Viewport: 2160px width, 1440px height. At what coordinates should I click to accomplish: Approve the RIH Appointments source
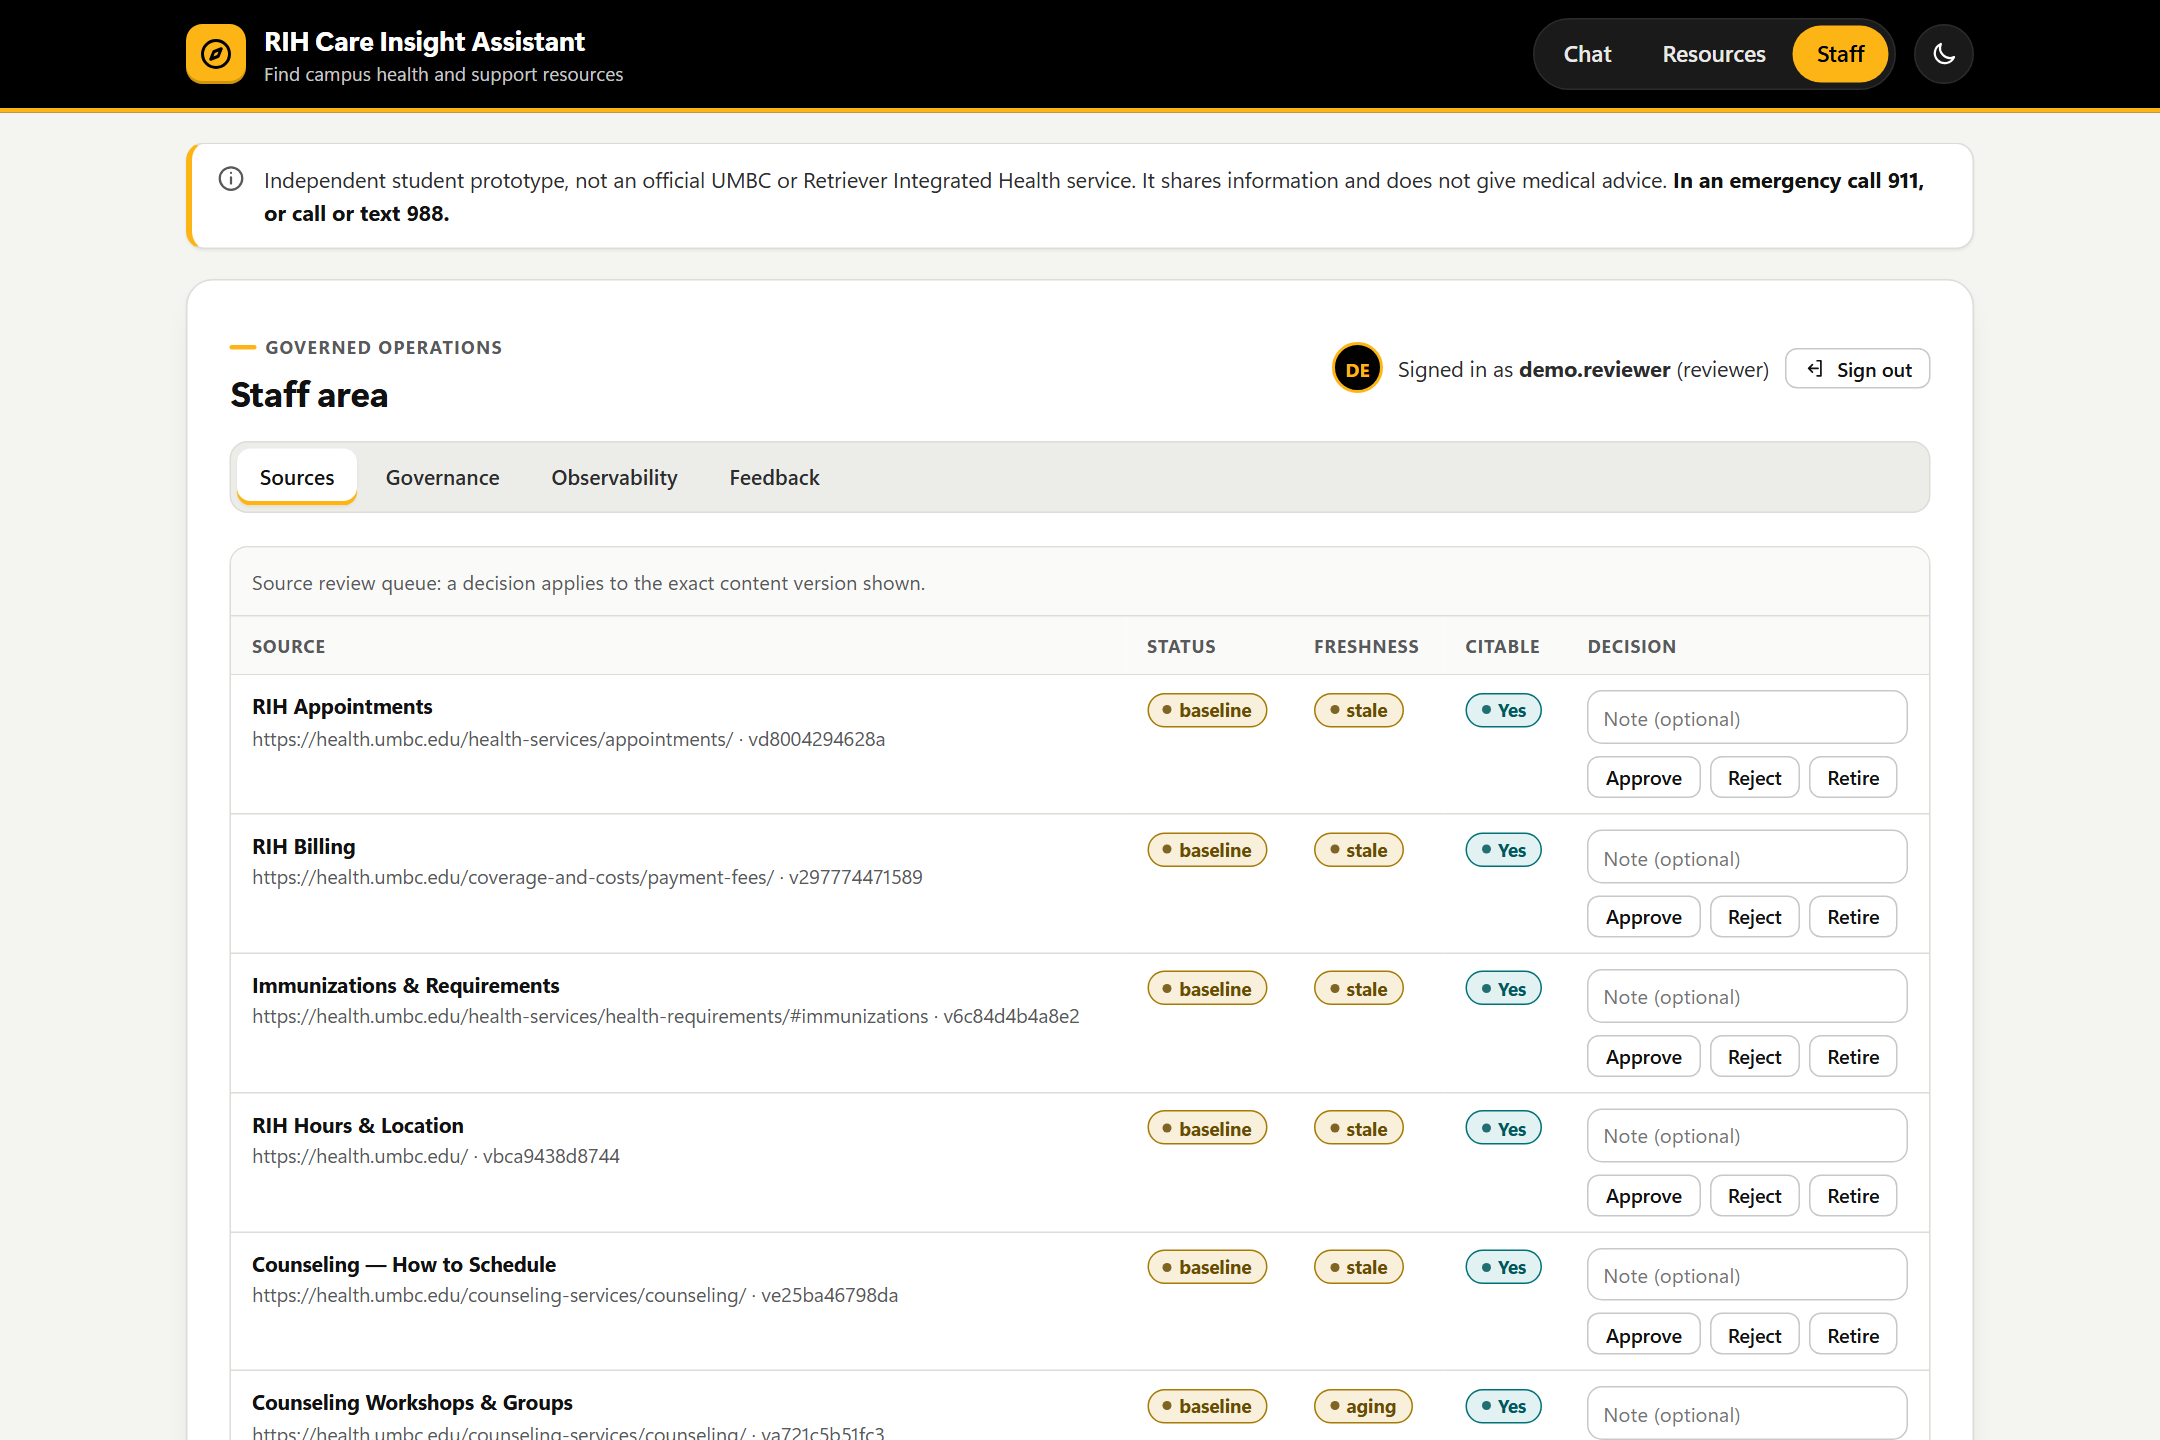[1643, 778]
